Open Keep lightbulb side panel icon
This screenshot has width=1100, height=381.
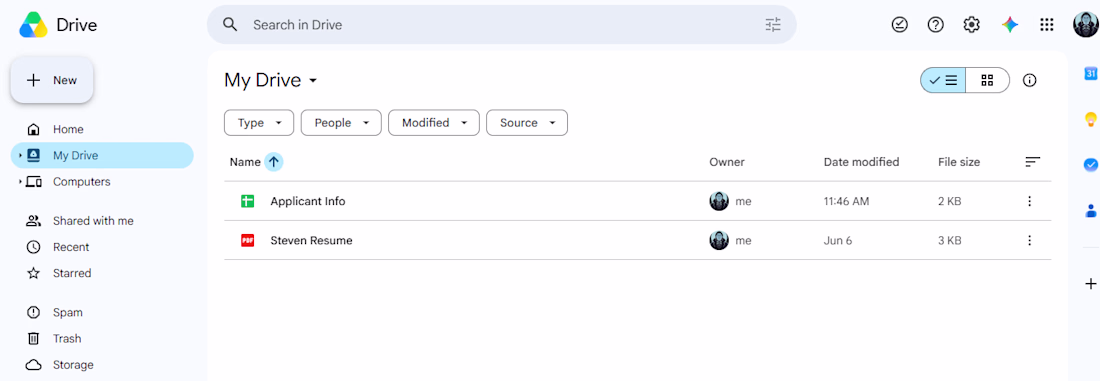(1090, 119)
